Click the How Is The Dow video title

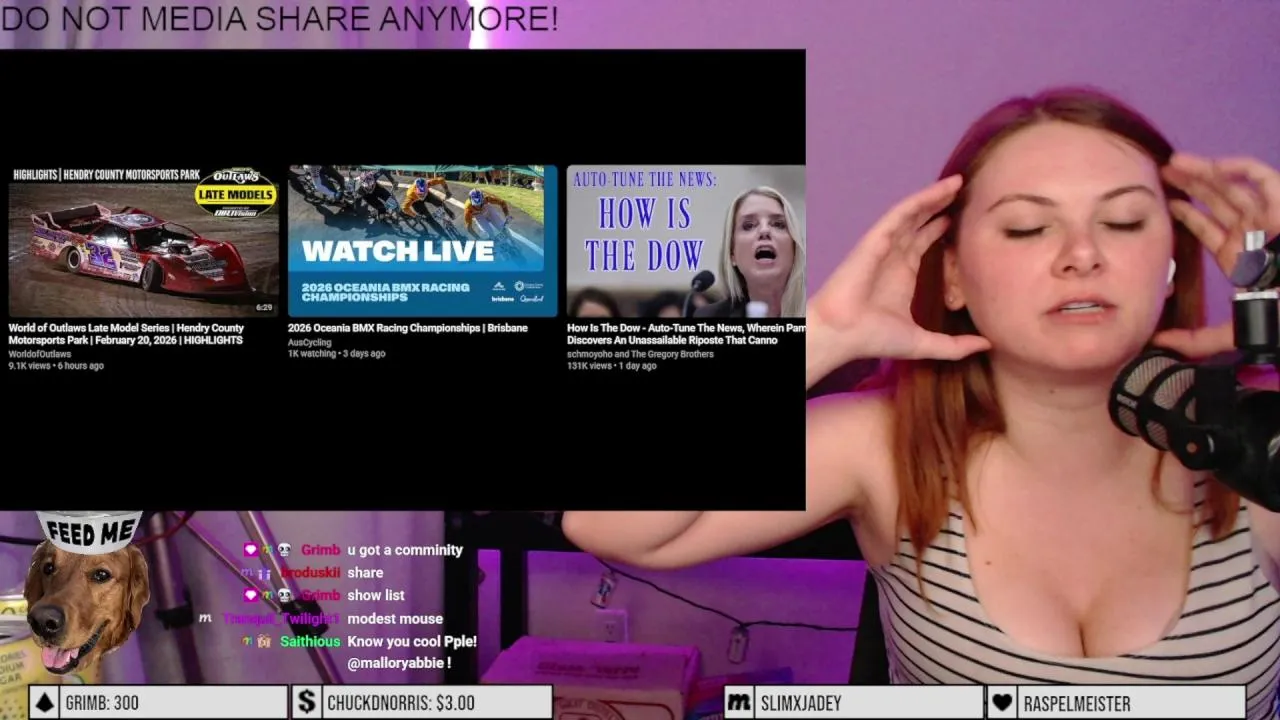[x=686, y=334]
